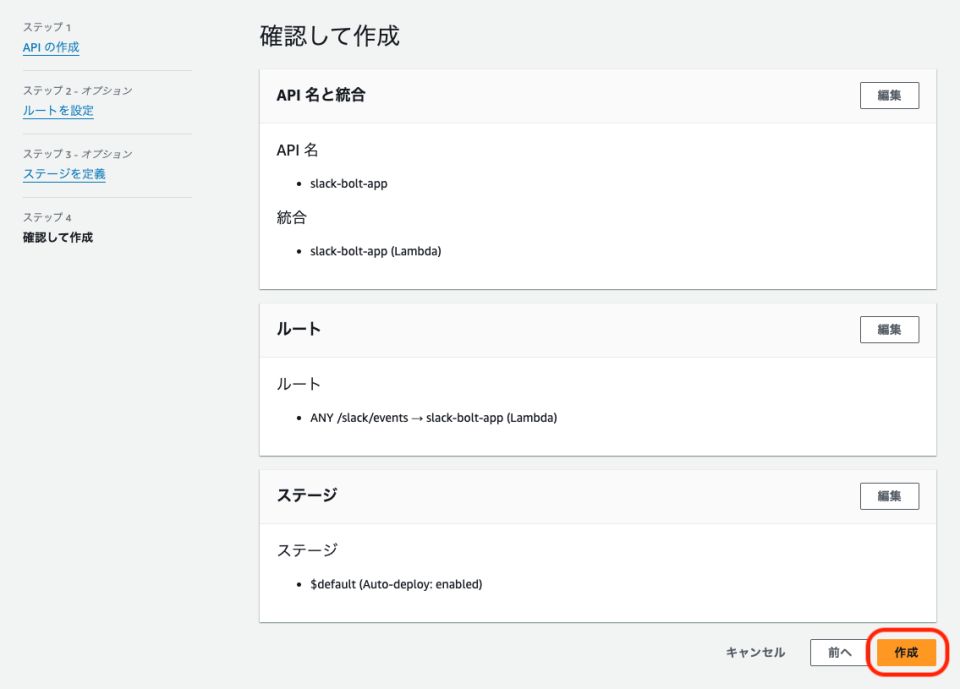The height and width of the screenshot is (689, 960).
Task: Click the ステージ section header
Action: [303, 495]
